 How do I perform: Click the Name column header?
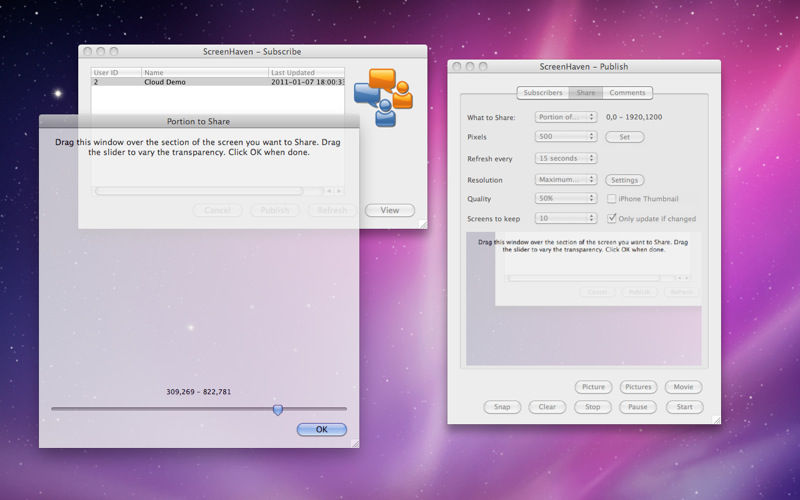click(205, 72)
